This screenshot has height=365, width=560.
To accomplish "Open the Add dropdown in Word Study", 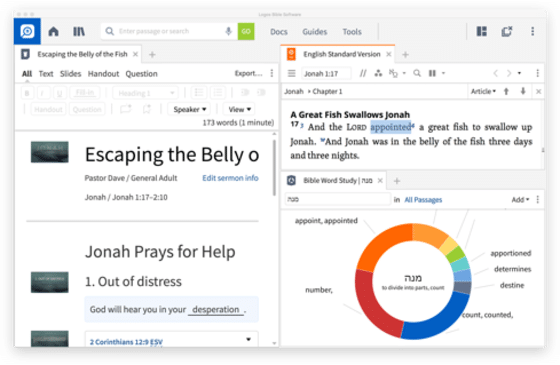I will [x=520, y=200].
